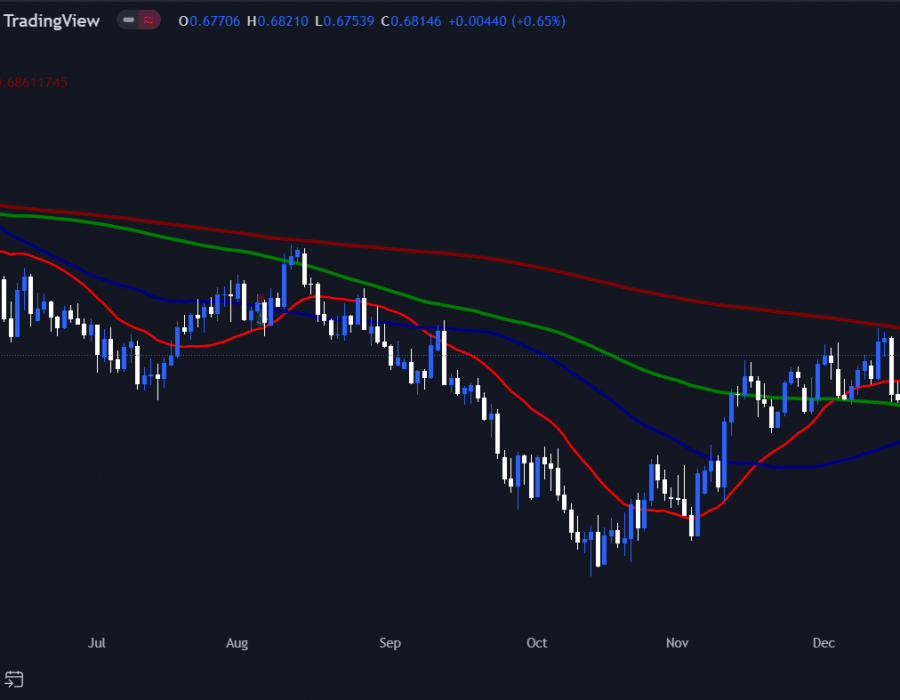
Task: Click the red approximate-equal data status icon
Action: click(x=149, y=20)
